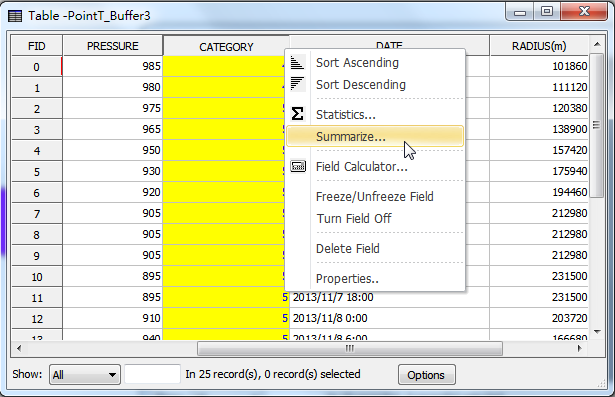This screenshot has width=615, height=397.
Task: Click the vertical scrollbar thumb
Action: coord(597,125)
